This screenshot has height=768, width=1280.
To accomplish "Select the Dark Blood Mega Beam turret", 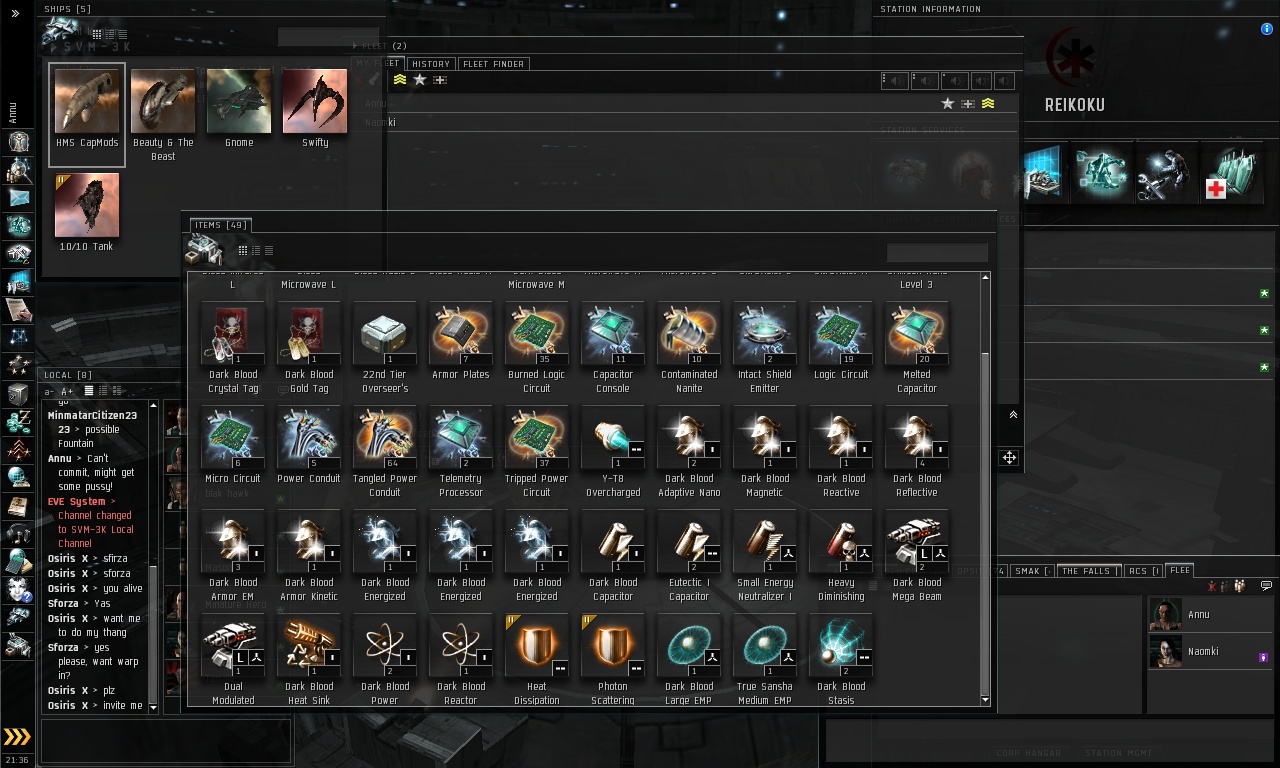I will point(917,555).
